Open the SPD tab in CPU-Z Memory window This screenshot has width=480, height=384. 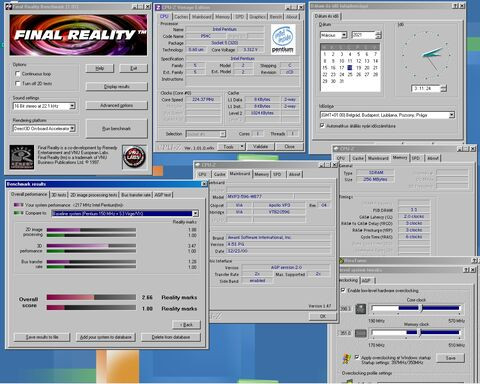click(416, 158)
